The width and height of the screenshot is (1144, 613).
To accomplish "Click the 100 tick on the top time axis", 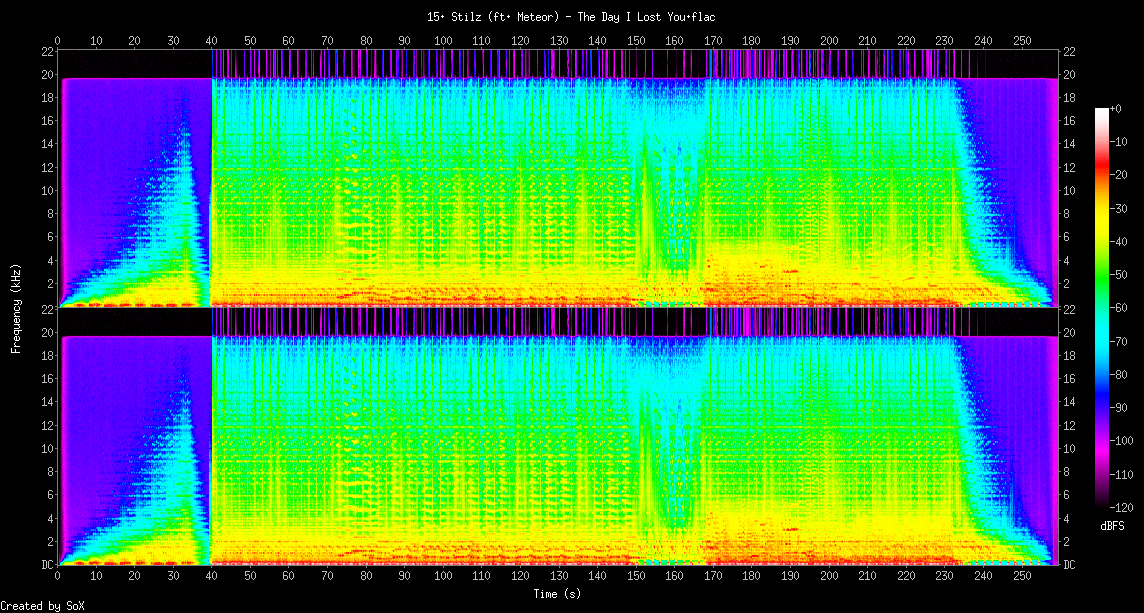I will tap(443, 41).
